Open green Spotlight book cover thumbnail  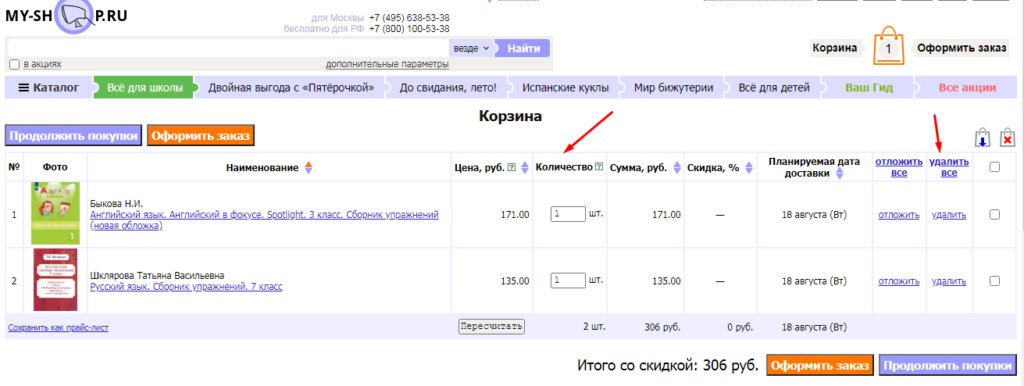click(x=56, y=214)
